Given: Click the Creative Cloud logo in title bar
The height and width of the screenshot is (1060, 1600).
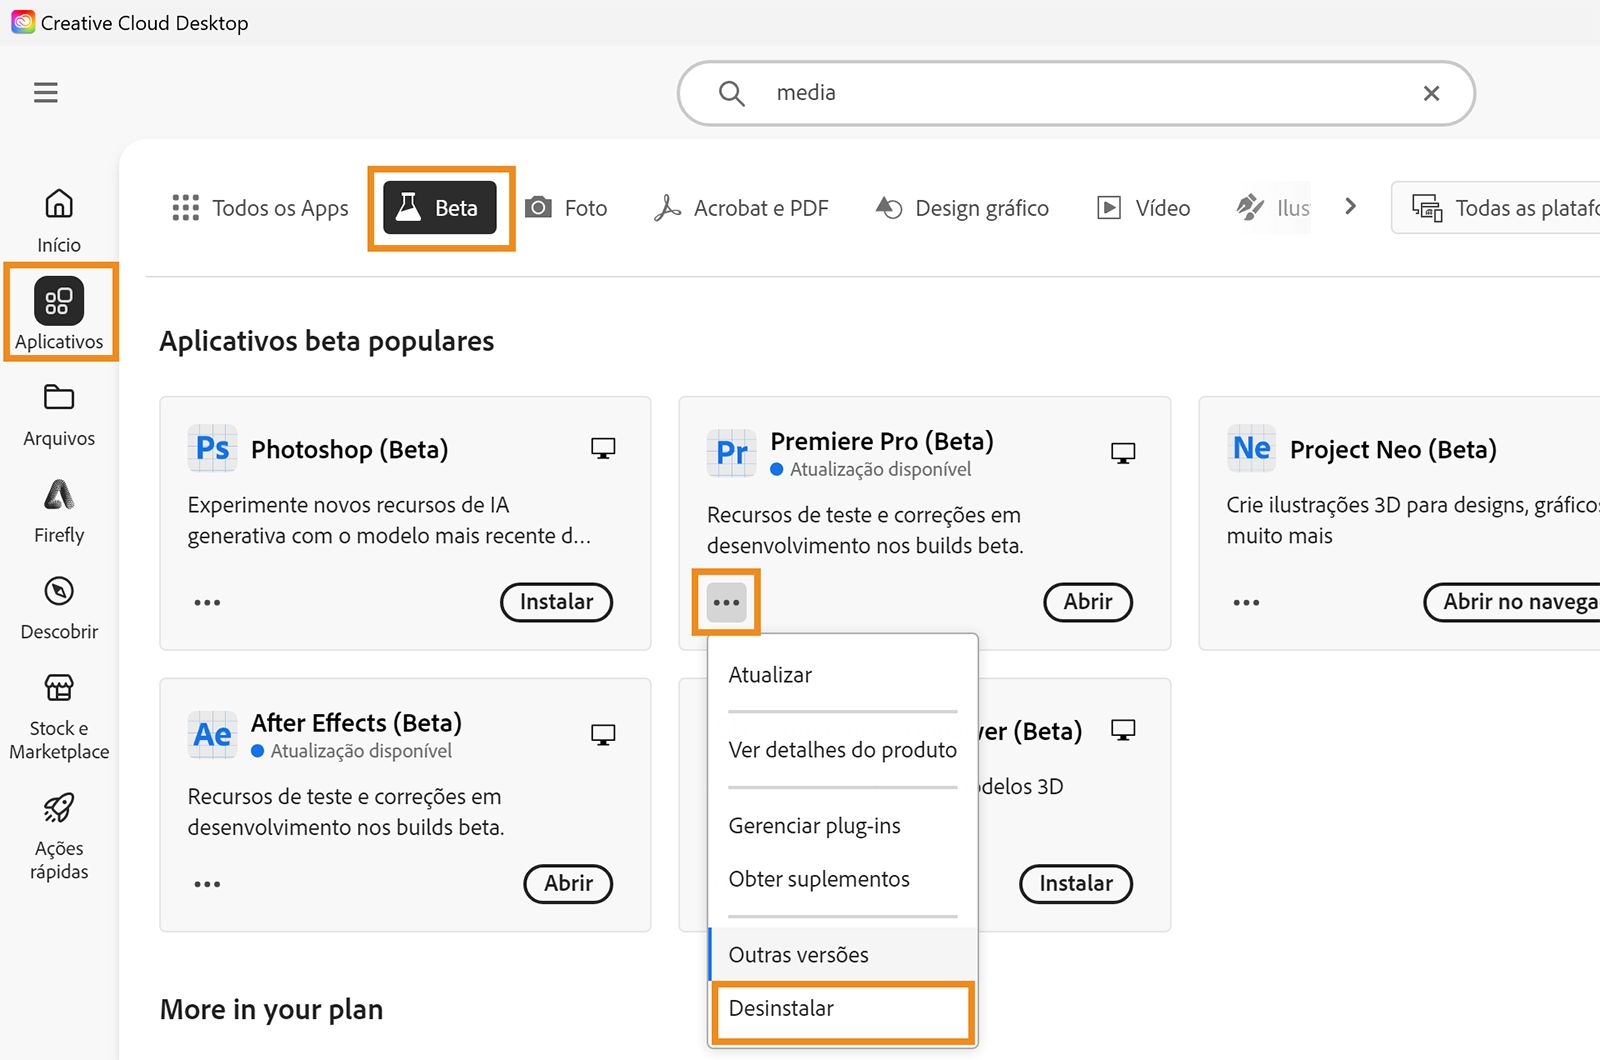Looking at the screenshot, I should click(x=23, y=22).
